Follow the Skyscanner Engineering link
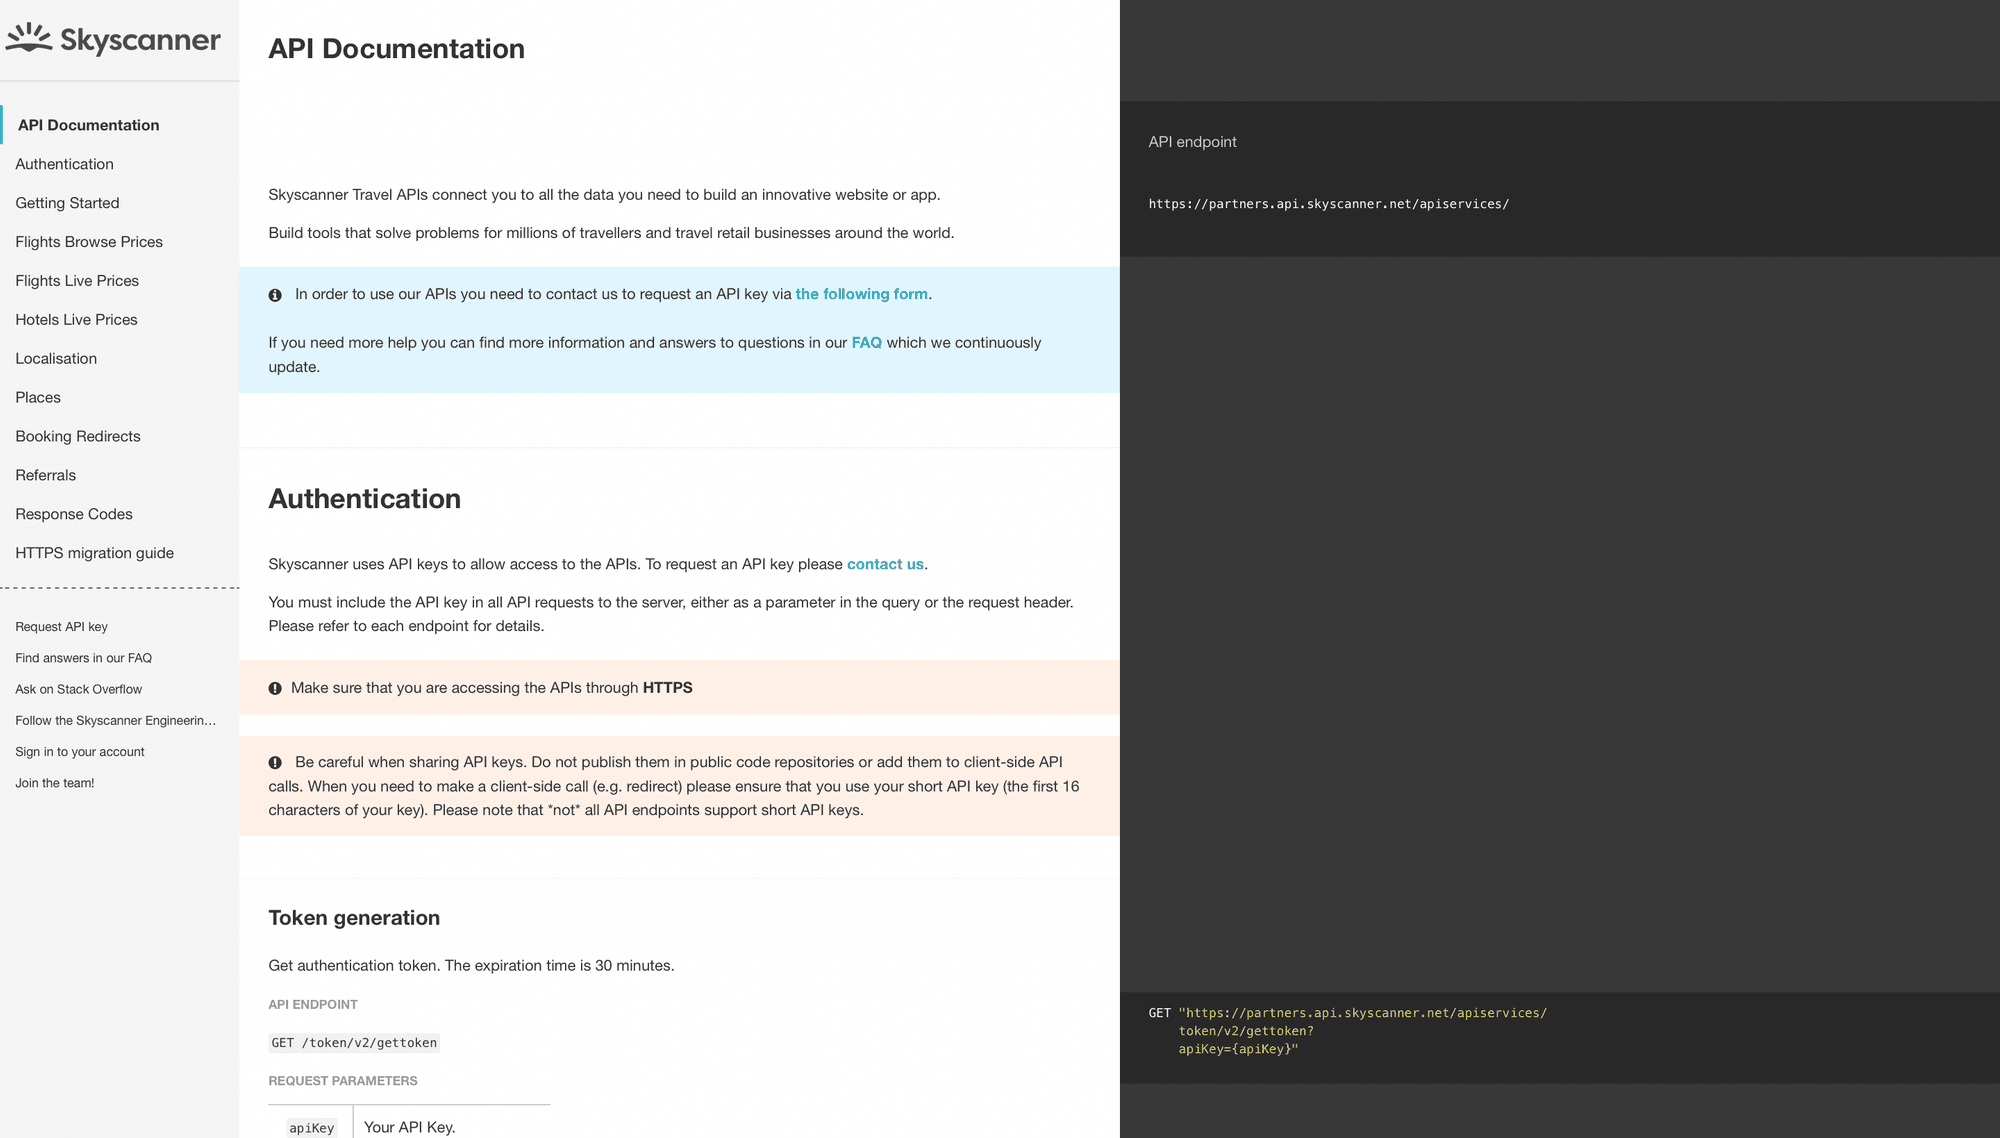This screenshot has width=2000, height=1138. click(x=115, y=720)
